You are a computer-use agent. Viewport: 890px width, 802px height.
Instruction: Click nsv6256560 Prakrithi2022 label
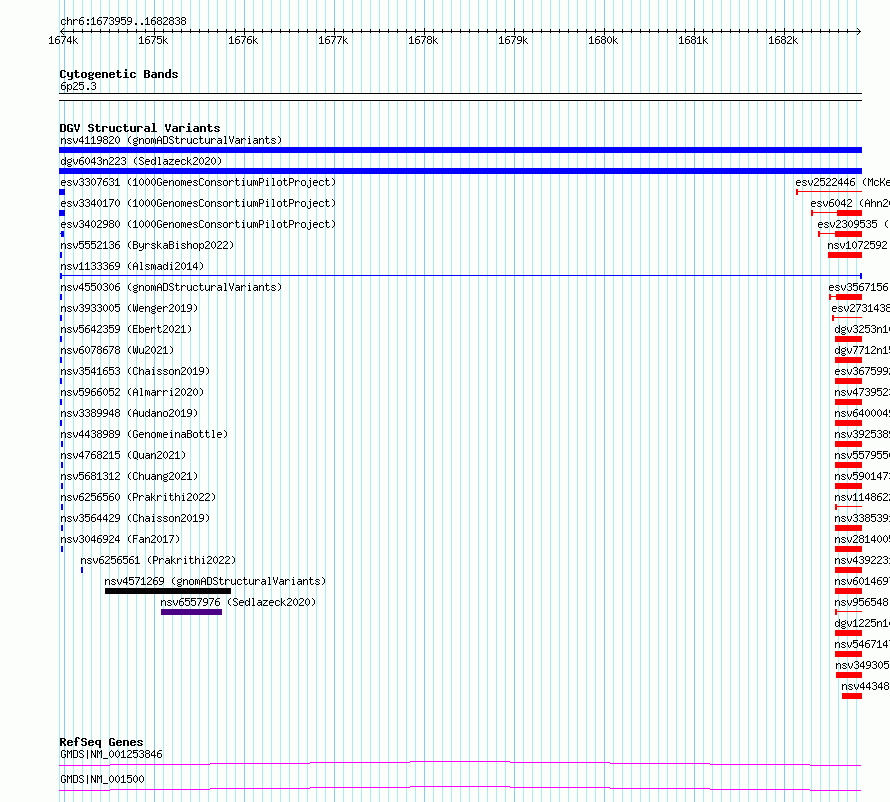click(x=138, y=497)
